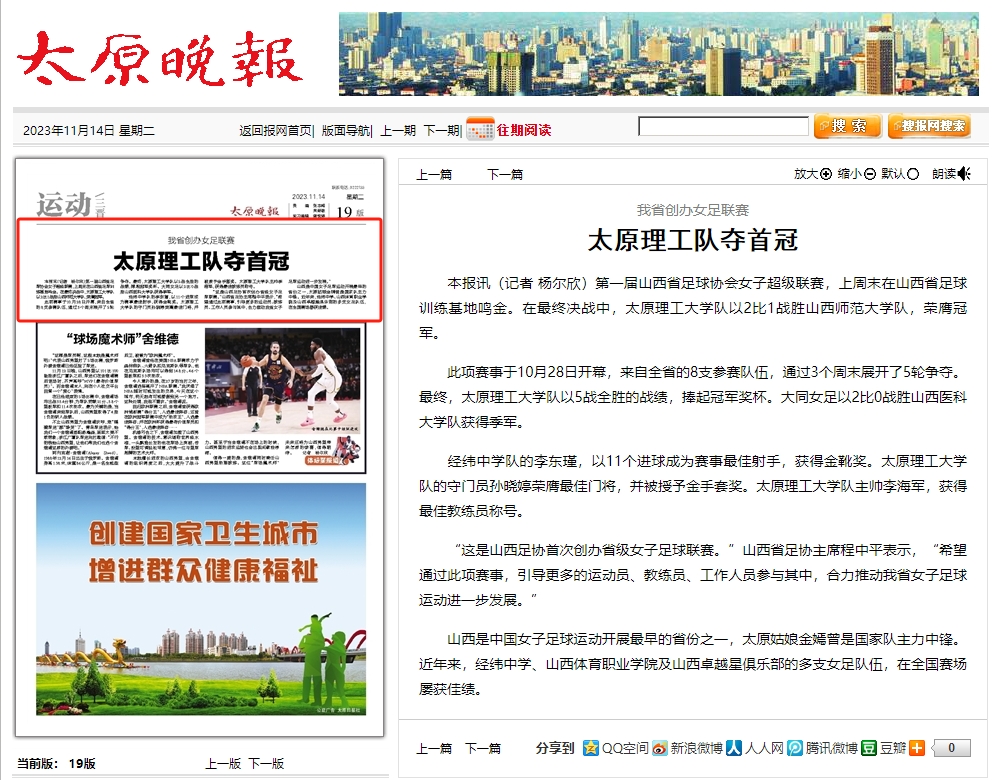Screen dimensions: 999x780
Task: Click the calendar icon for past issues
Action: click(480, 129)
